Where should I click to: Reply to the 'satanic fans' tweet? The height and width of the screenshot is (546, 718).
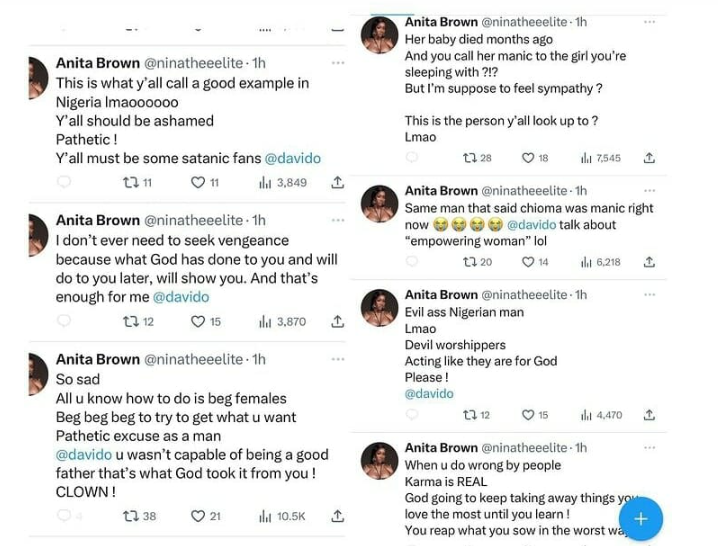65,182
